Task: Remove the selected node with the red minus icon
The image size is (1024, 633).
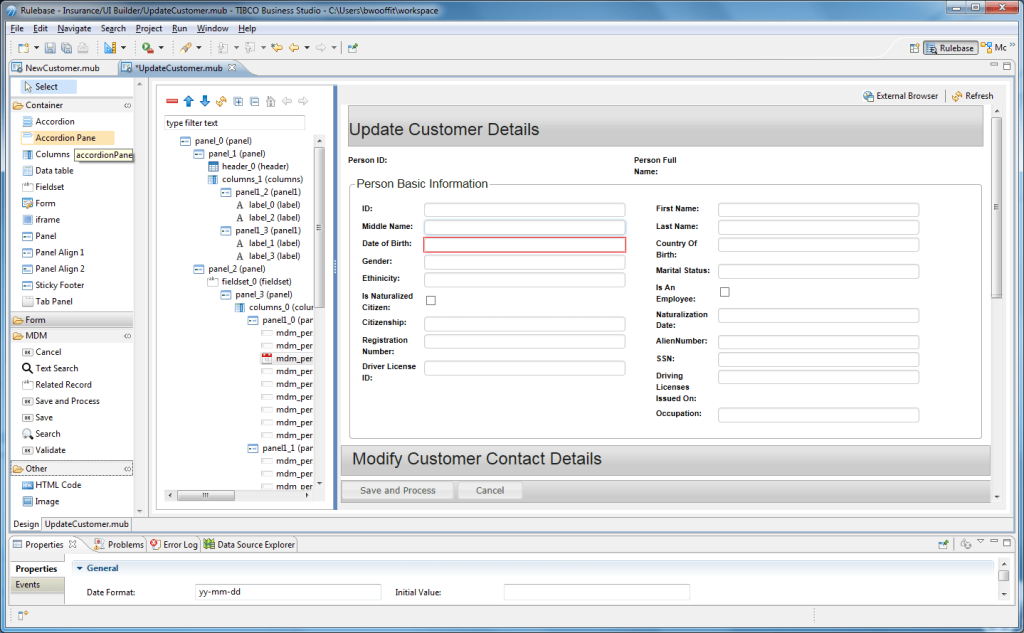Action: coord(172,100)
